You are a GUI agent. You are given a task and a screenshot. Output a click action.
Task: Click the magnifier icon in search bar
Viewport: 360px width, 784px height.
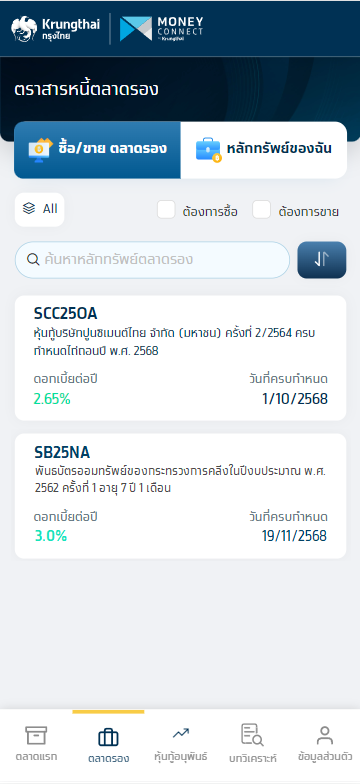(33, 260)
